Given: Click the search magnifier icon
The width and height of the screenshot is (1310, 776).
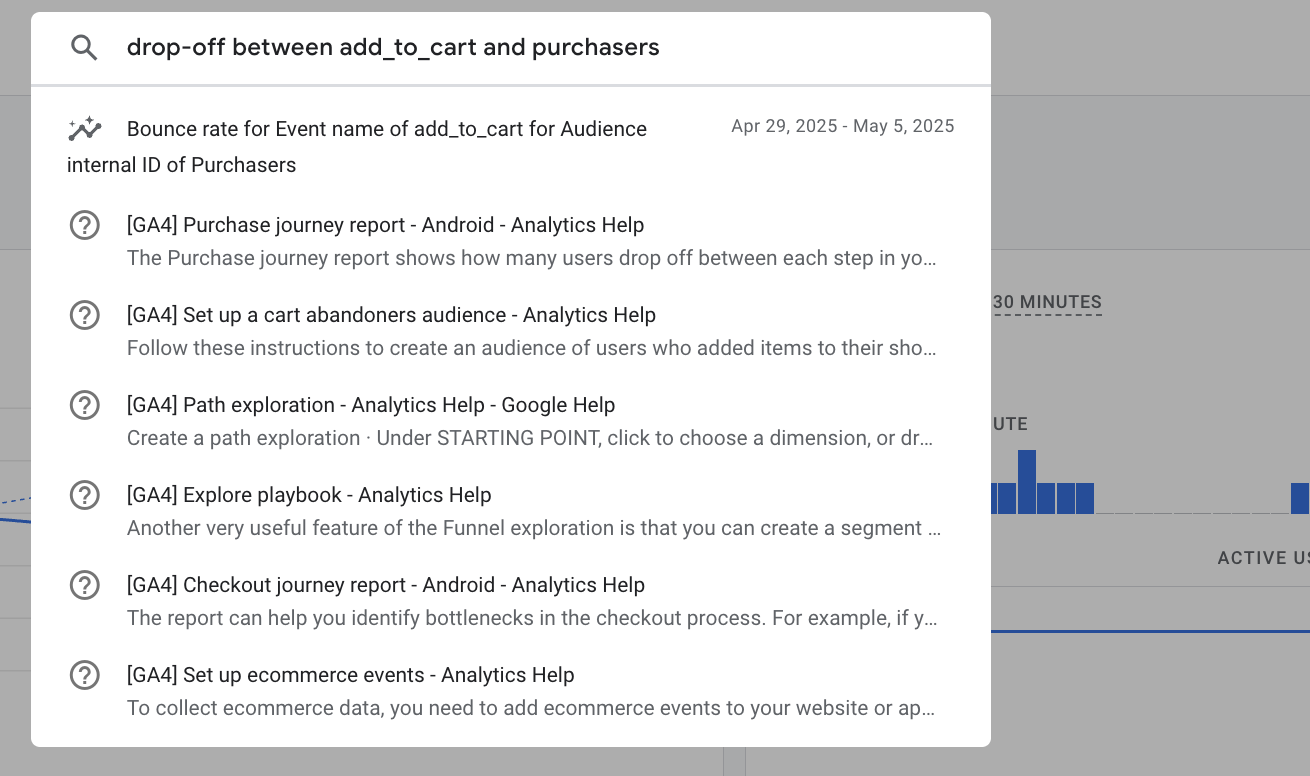Looking at the screenshot, I should tap(84, 47).
